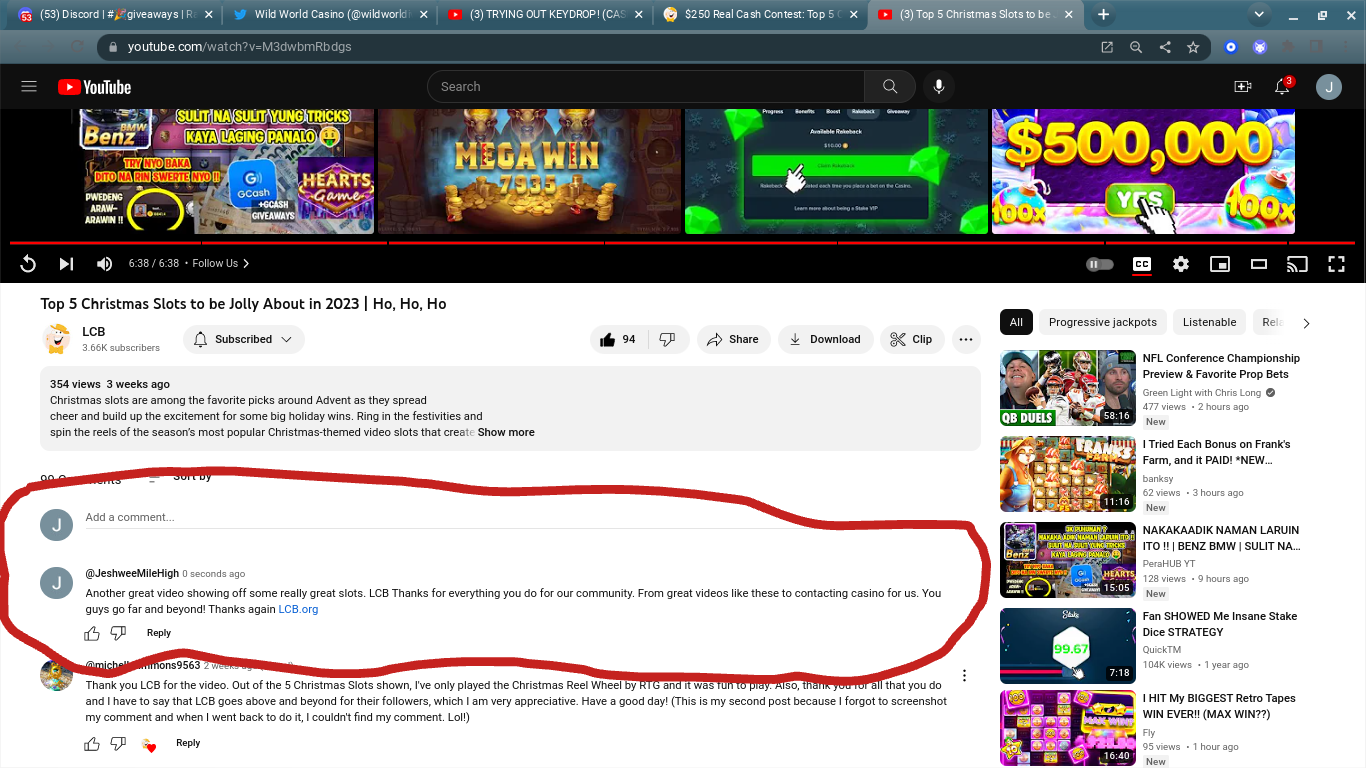Viewport: 1366px width, 768px height.
Task: Open the player settings gear
Action: click(x=1181, y=264)
